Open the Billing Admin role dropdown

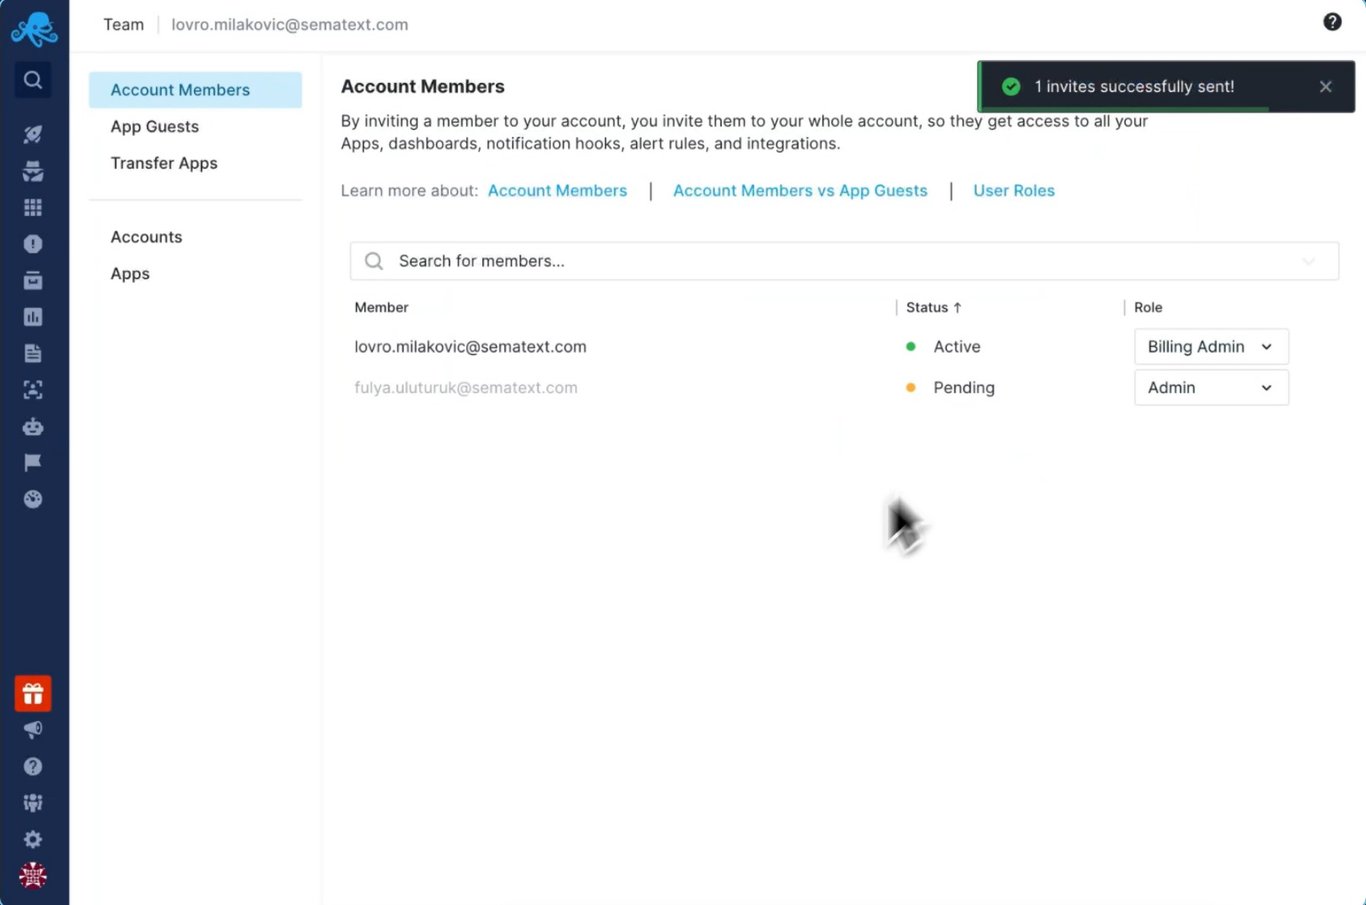pyautogui.click(x=1211, y=347)
